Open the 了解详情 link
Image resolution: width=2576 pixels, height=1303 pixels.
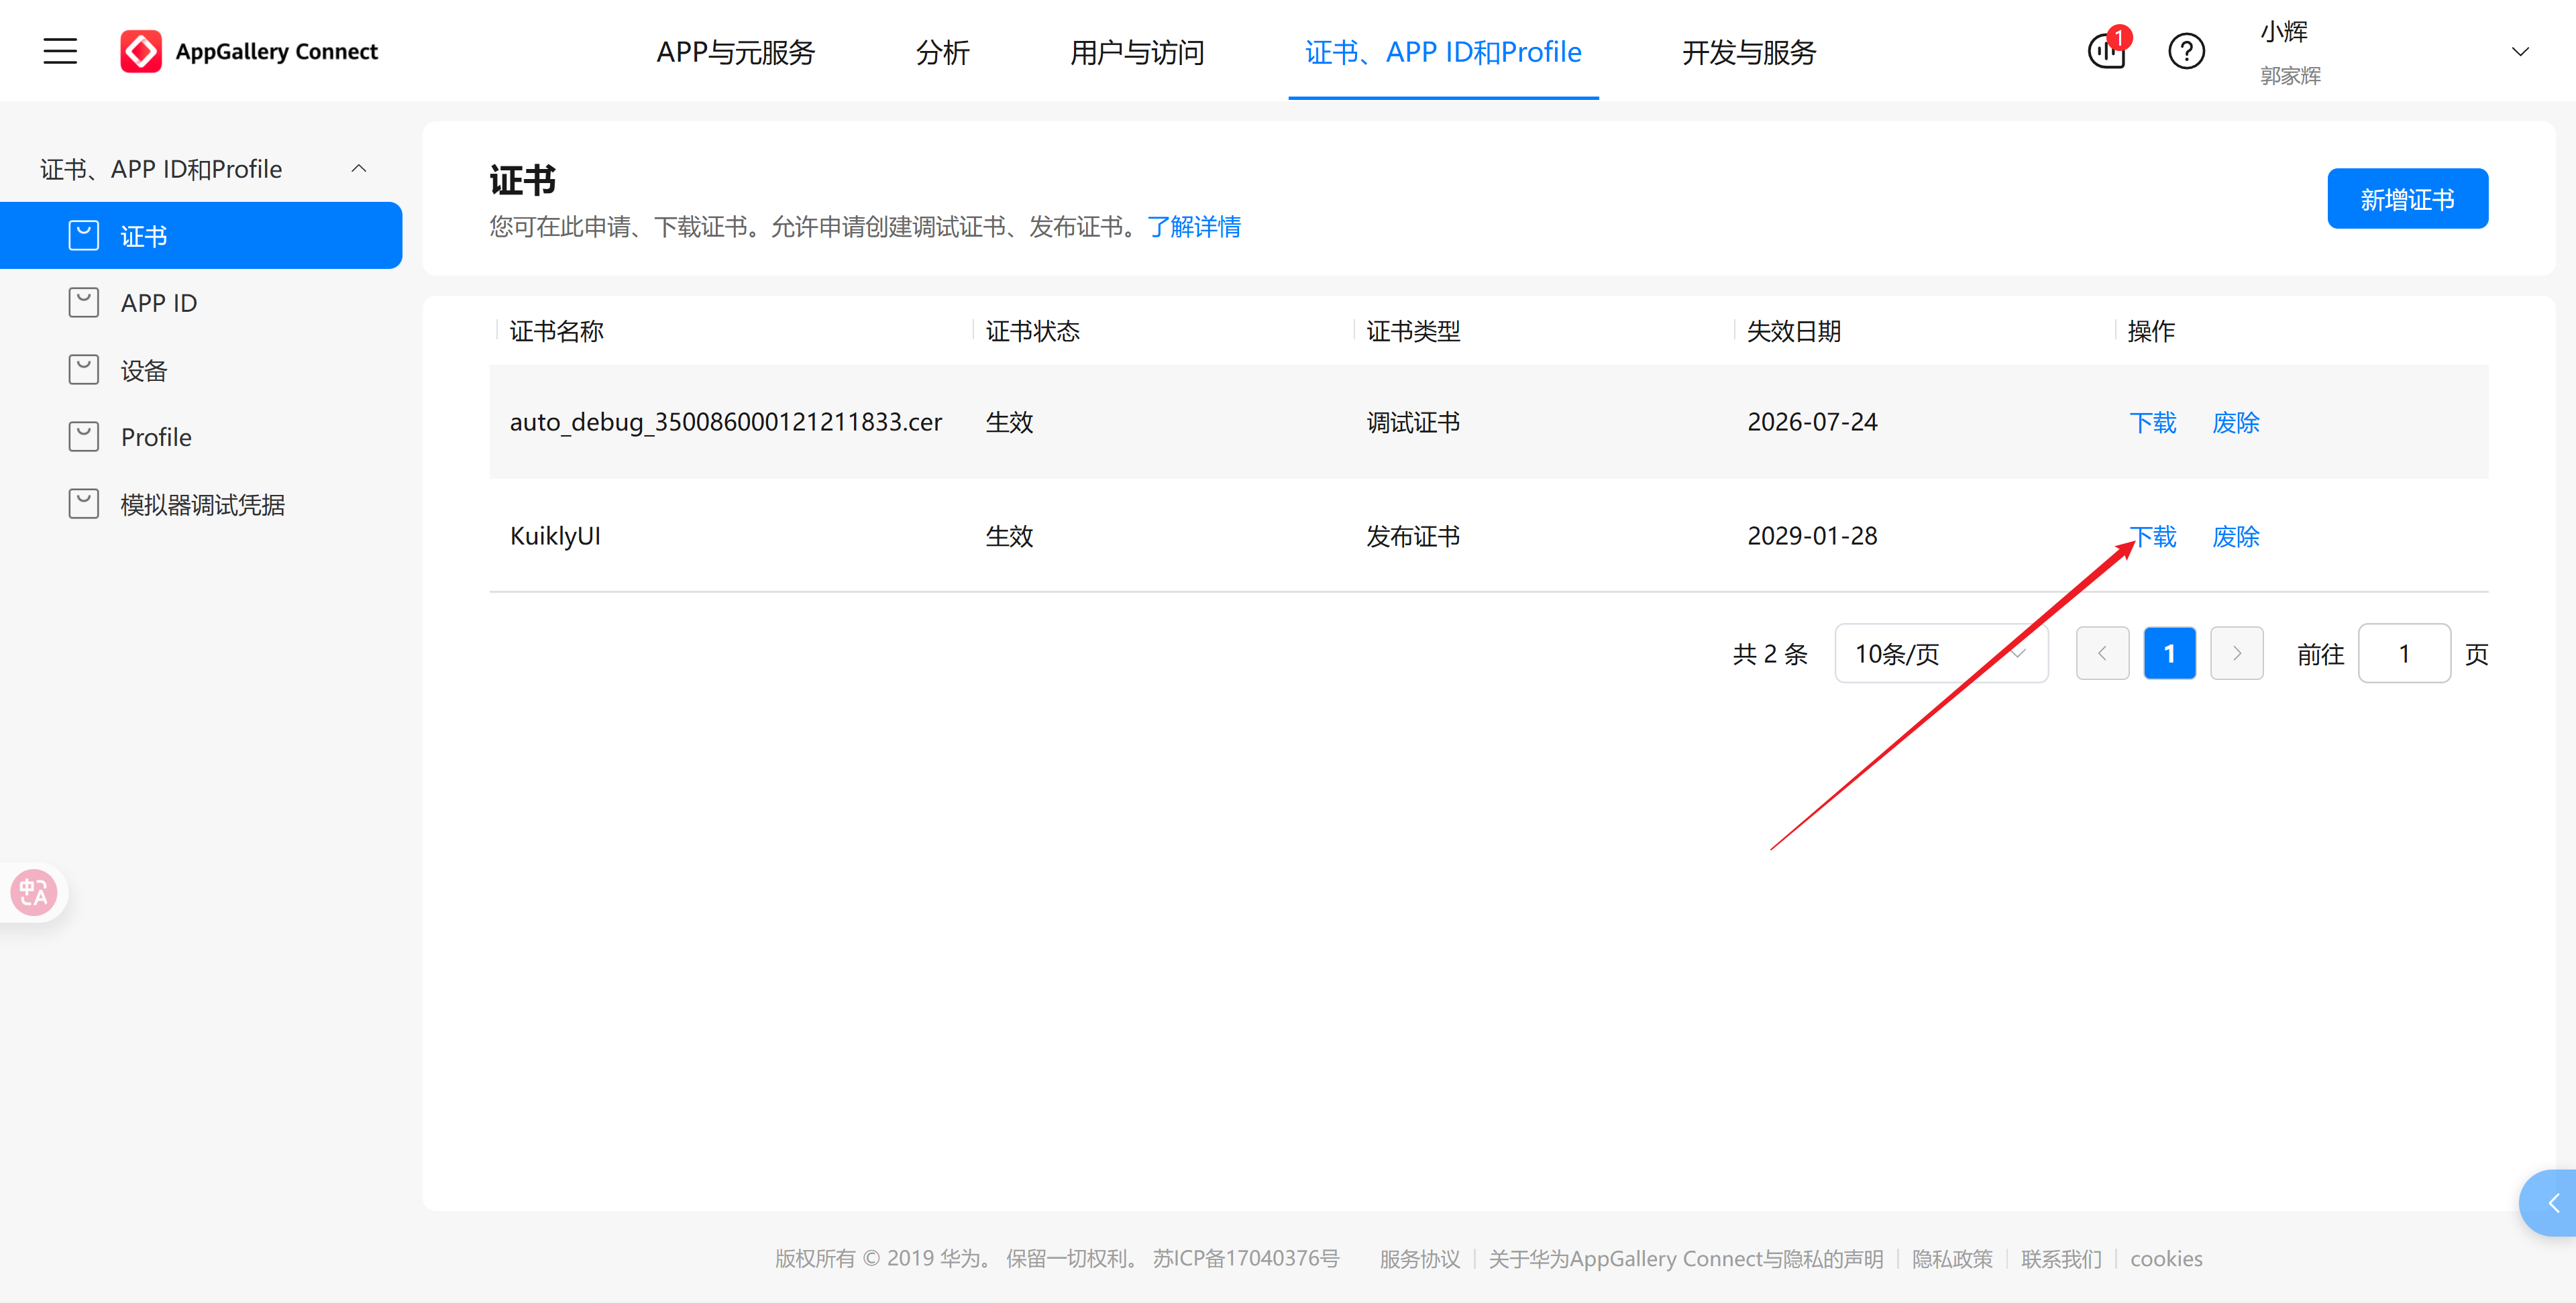pos(1195,227)
